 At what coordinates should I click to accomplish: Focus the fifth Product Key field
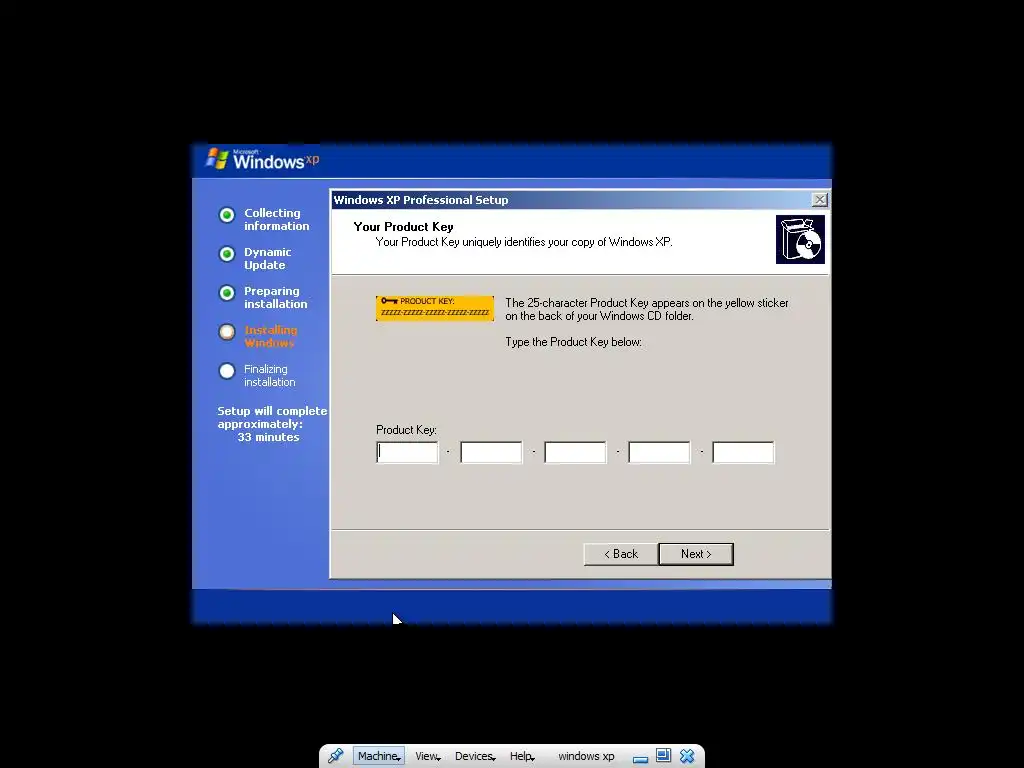tap(743, 452)
